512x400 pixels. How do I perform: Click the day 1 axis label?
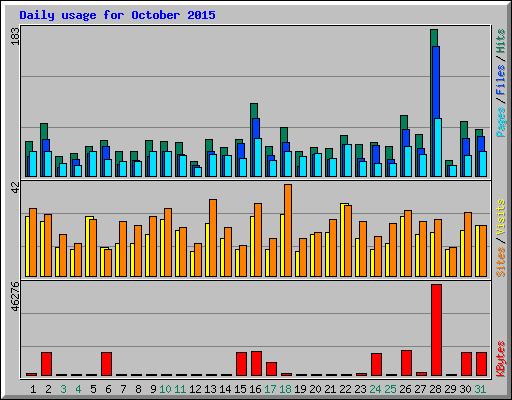point(33,389)
